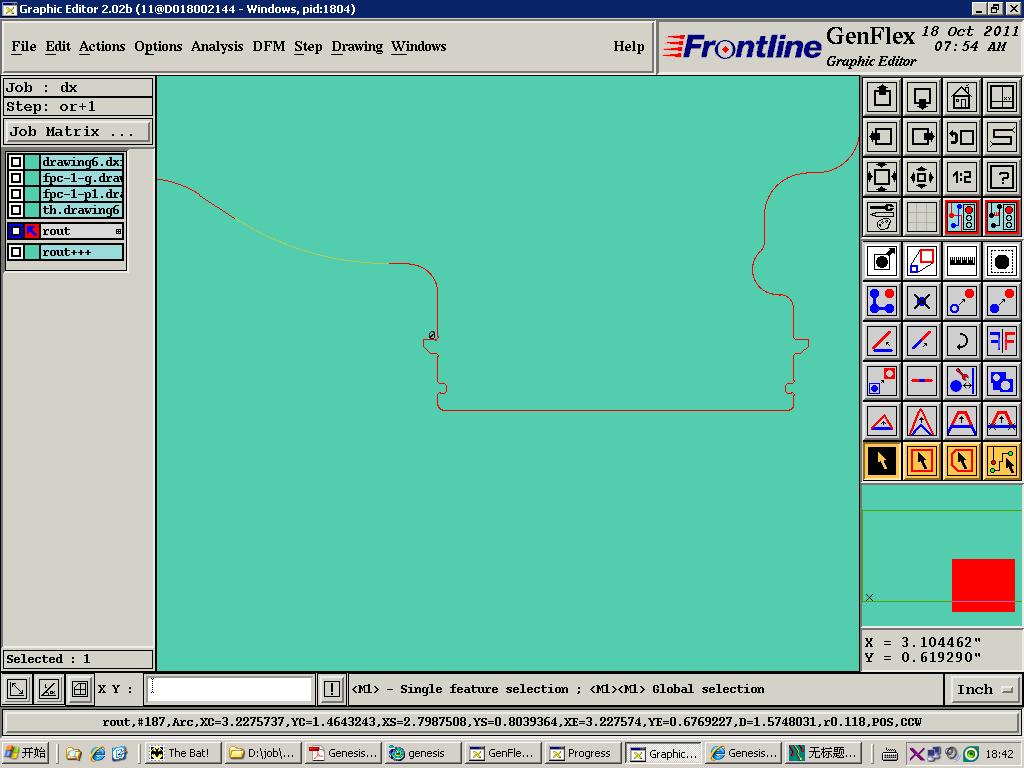Open the wrench and palette display settings icon
This screenshot has height=768, width=1024.
coord(882,217)
